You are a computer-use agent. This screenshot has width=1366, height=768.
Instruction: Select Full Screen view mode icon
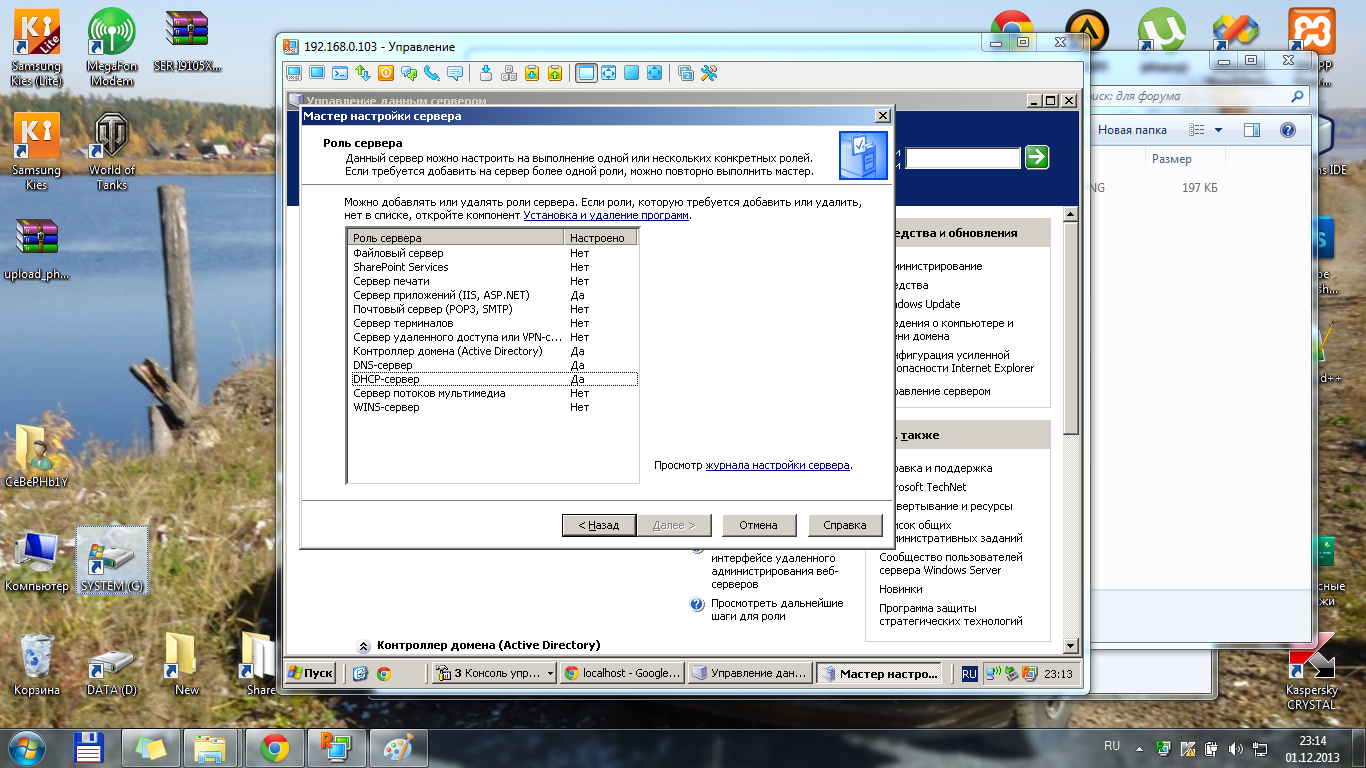(632, 73)
